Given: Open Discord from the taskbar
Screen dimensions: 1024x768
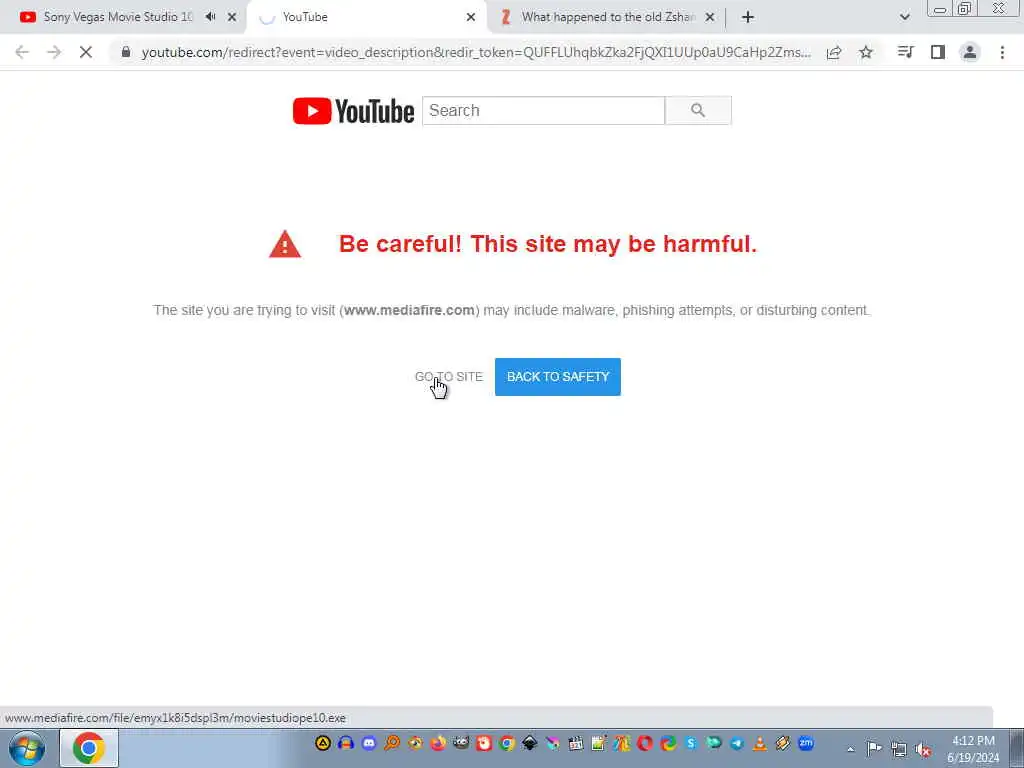Looking at the screenshot, I should (x=369, y=743).
